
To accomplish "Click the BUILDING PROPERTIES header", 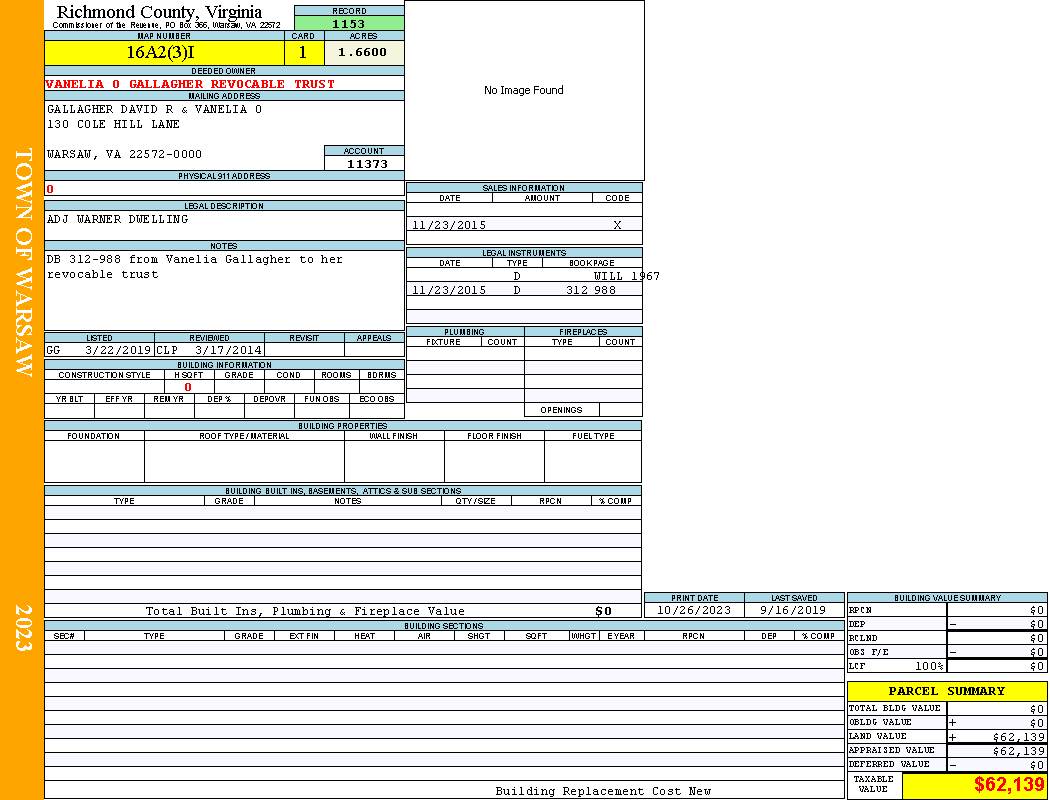I will [x=343, y=426].
